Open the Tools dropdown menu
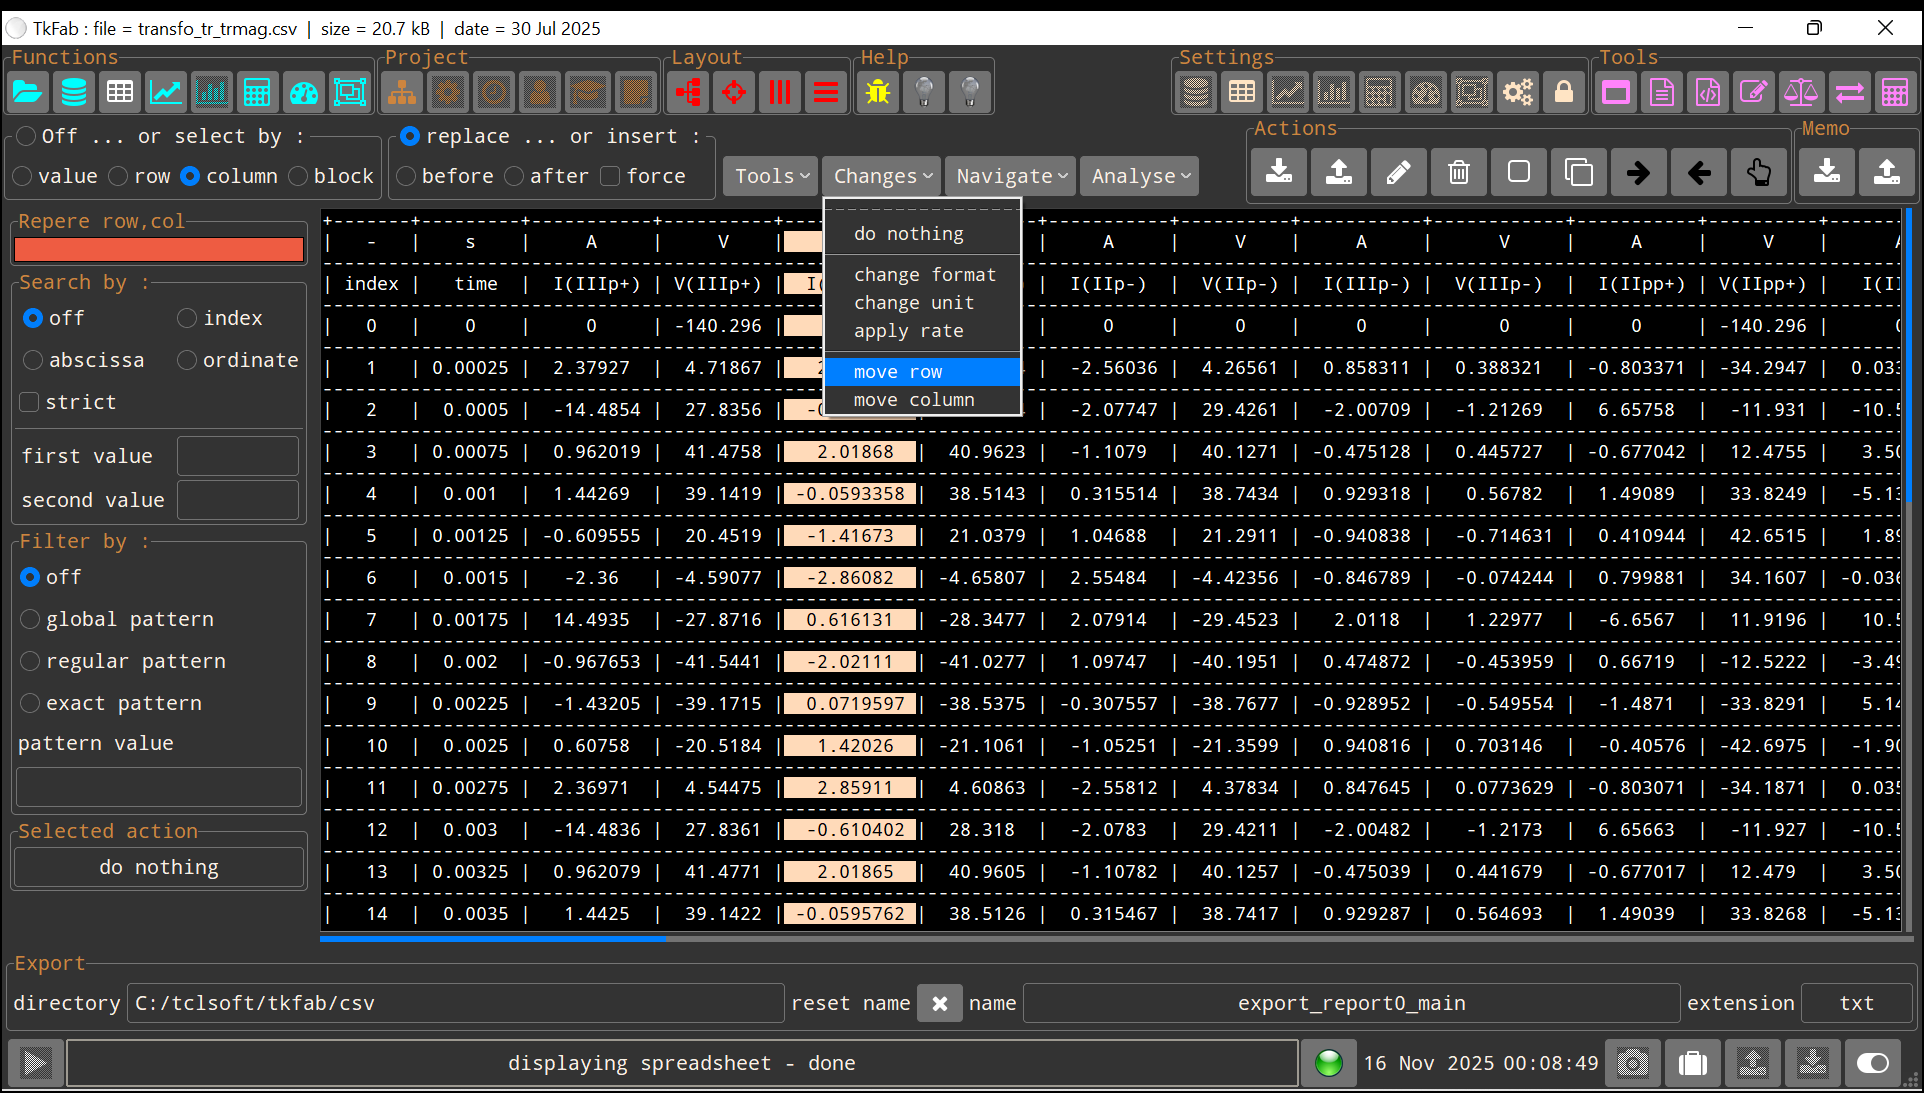This screenshot has width=1924, height=1093. tap(771, 176)
